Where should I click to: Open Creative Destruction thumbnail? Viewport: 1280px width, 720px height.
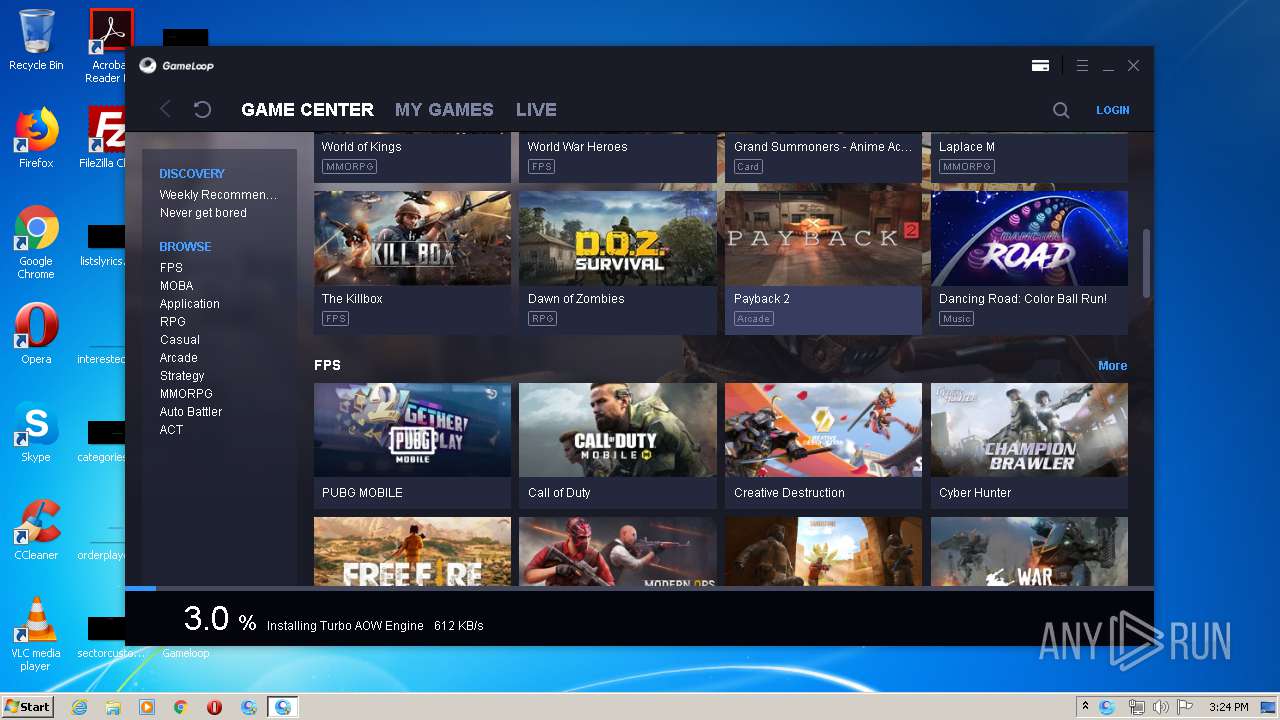(x=823, y=430)
